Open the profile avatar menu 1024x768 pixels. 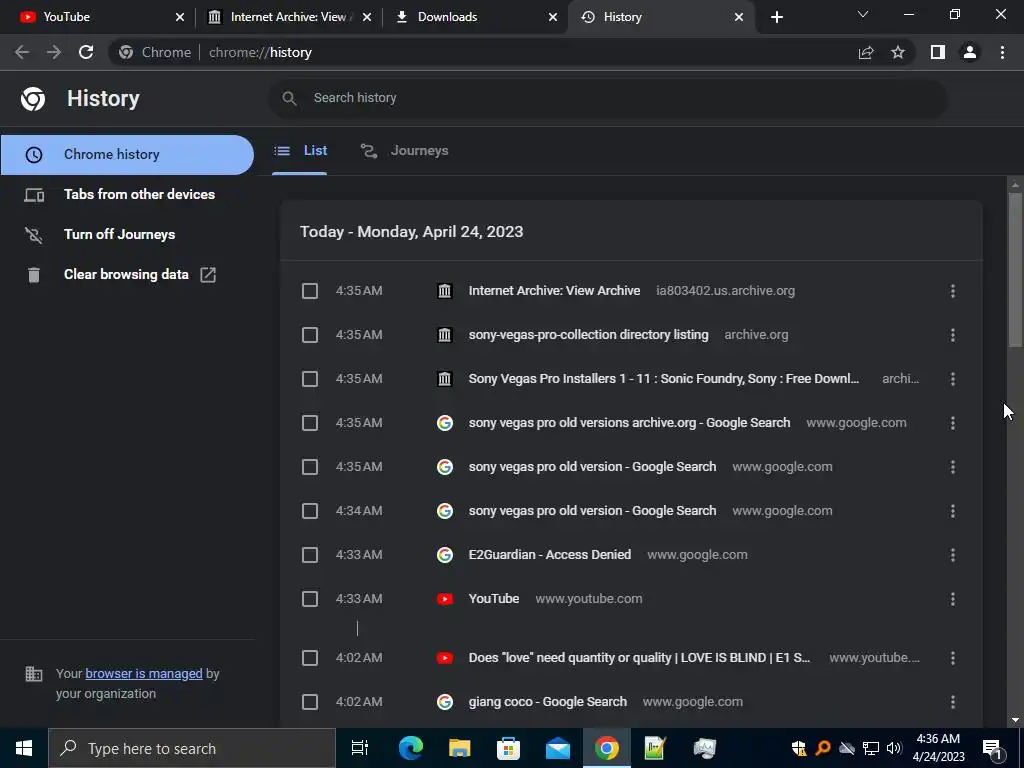point(970,52)
